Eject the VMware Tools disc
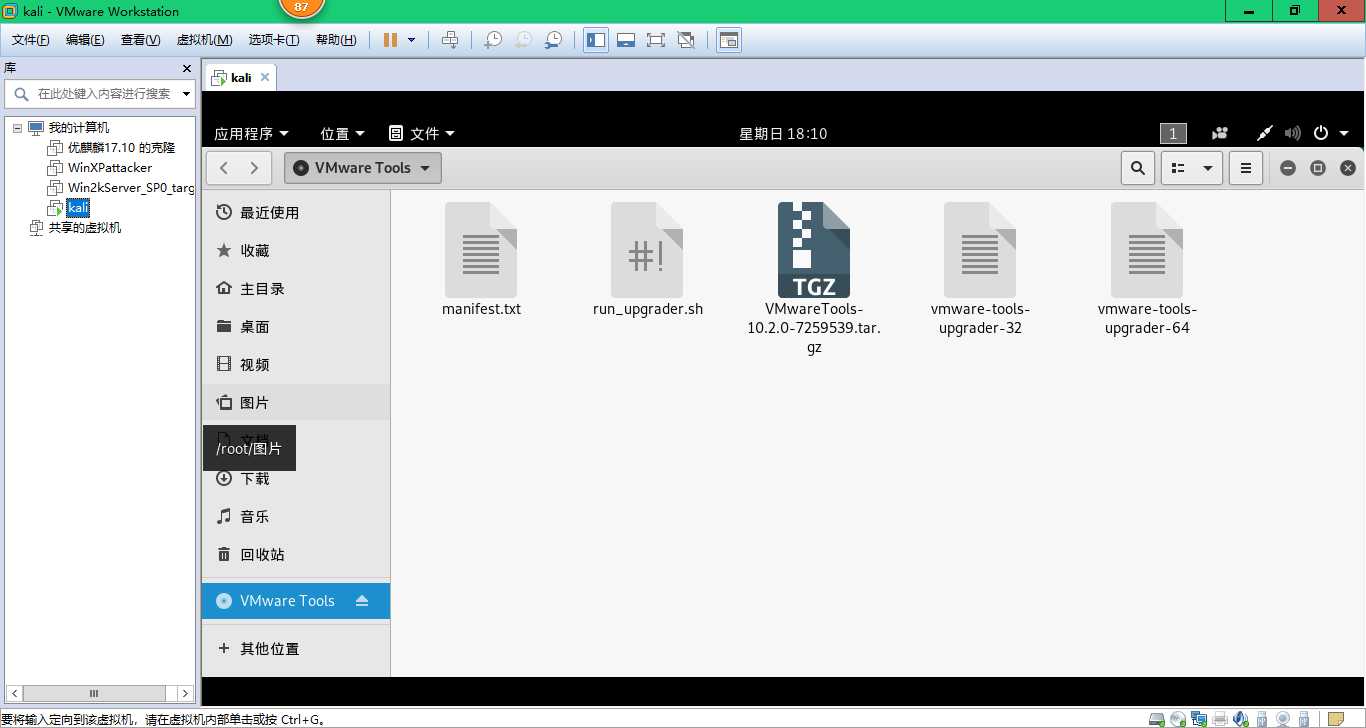 (x=362, y=601)
